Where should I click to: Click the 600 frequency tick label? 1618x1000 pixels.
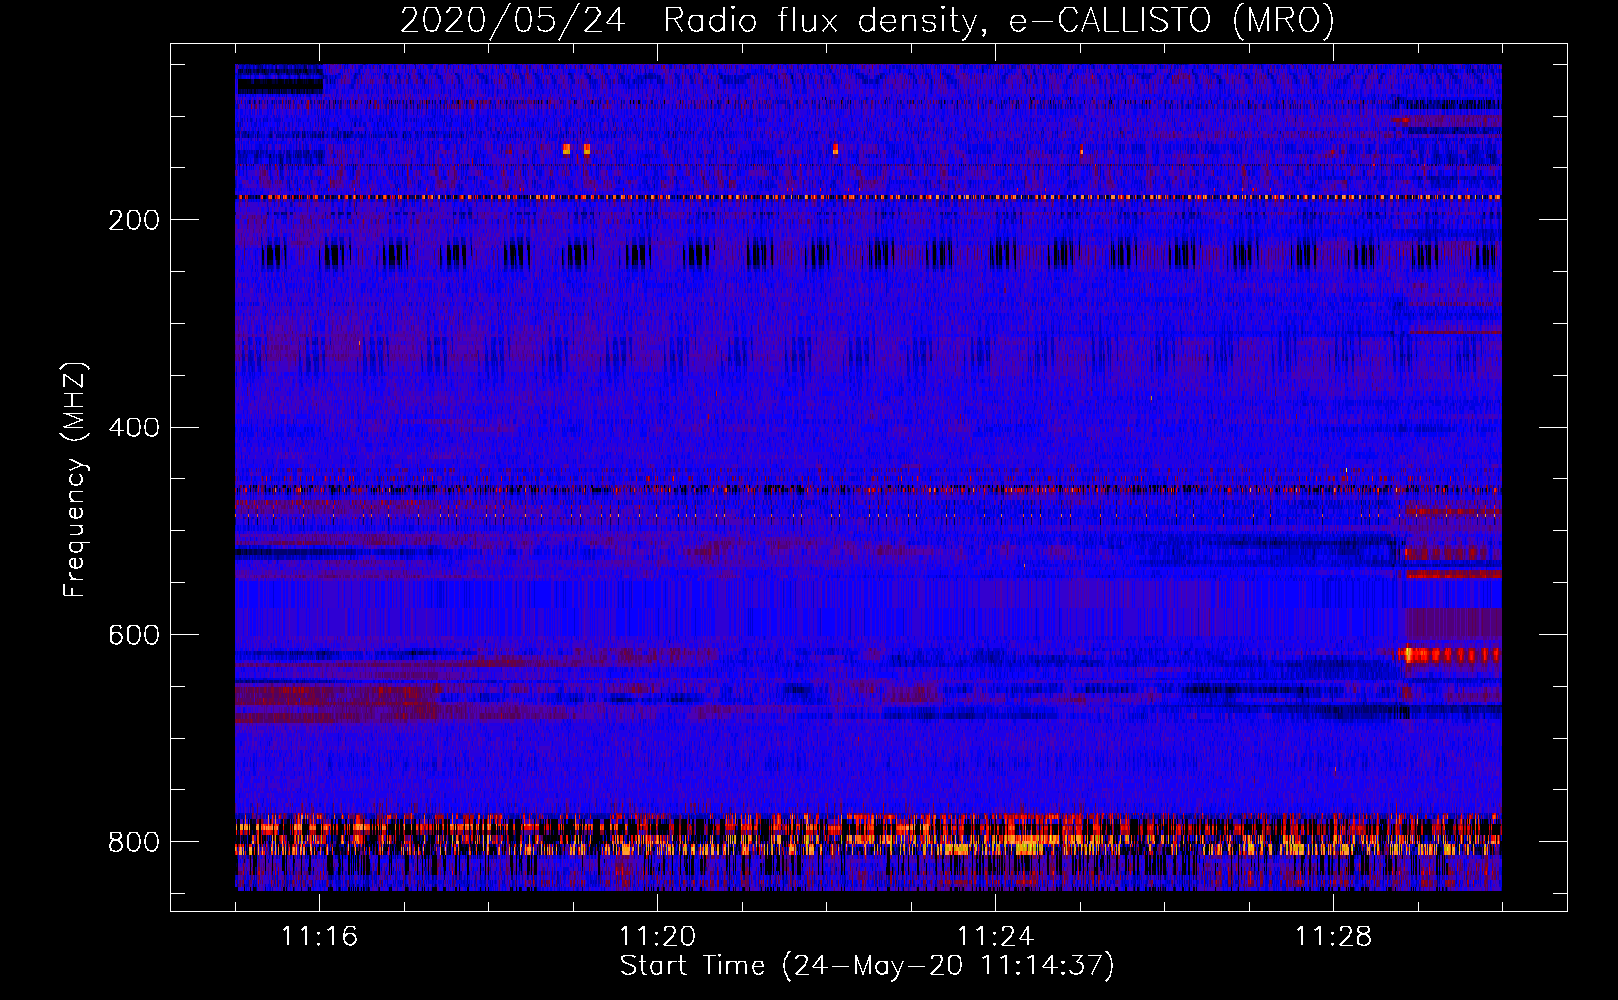134,635
